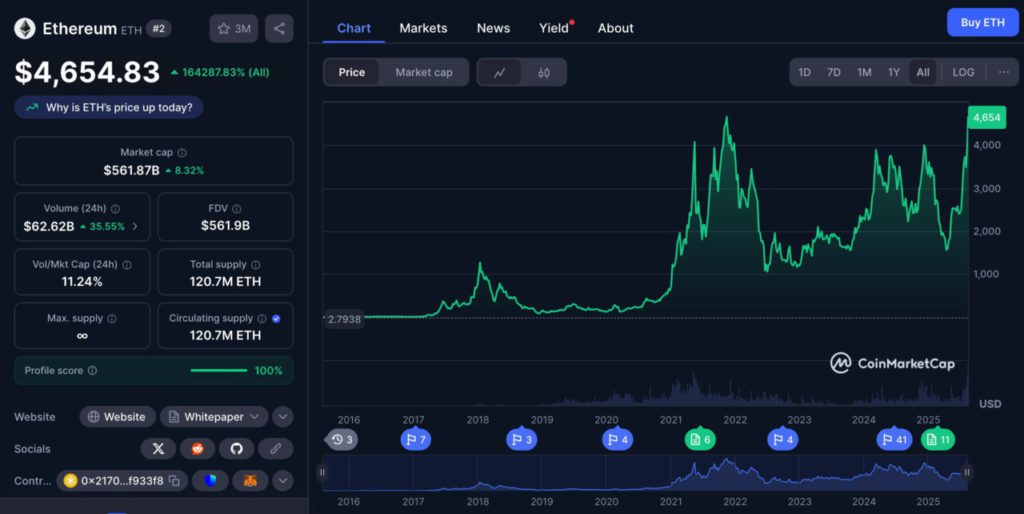Image resolution: width=1024 pixels, height=514 pixels.
Task: Open the Yield tab
Action: [554, 28]
